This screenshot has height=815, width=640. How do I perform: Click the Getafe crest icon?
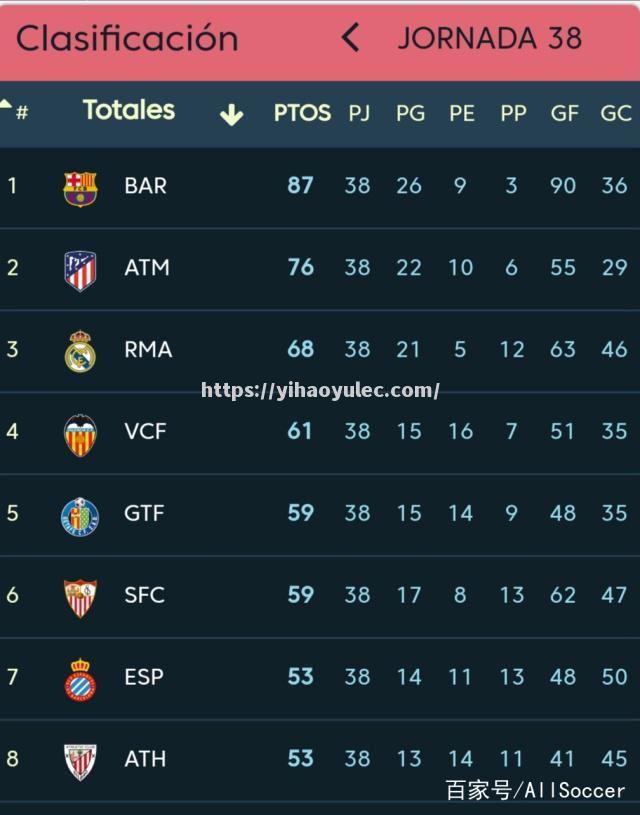80,516
